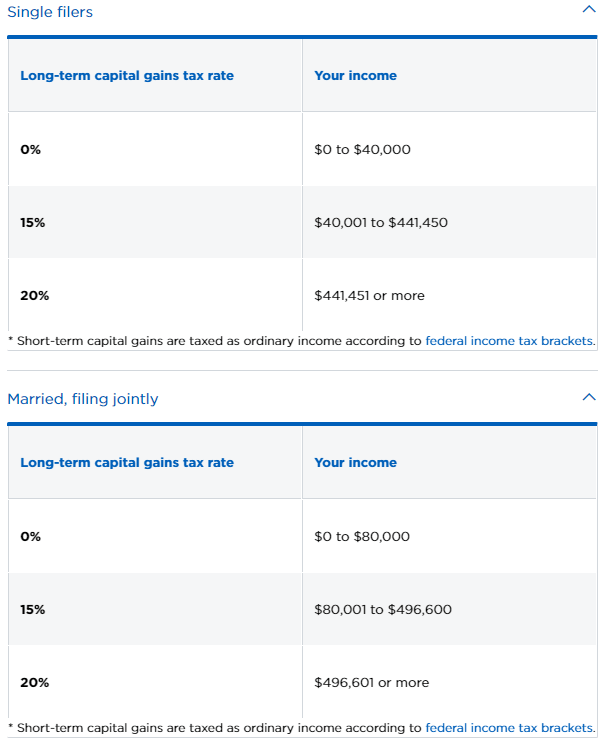The height and width of the screenshot is (742, 606).
Task: Select the $0 to $80,000 income cell
Action: point(362,537)
